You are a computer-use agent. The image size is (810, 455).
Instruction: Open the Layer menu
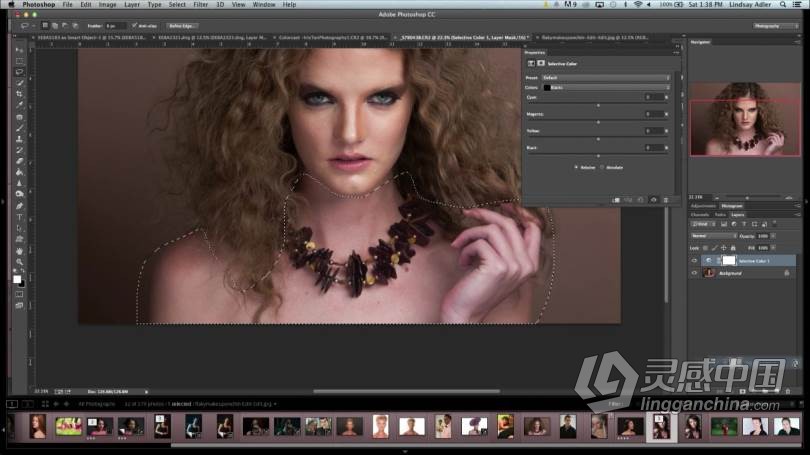pyautogui.click(x=132, y=5)
